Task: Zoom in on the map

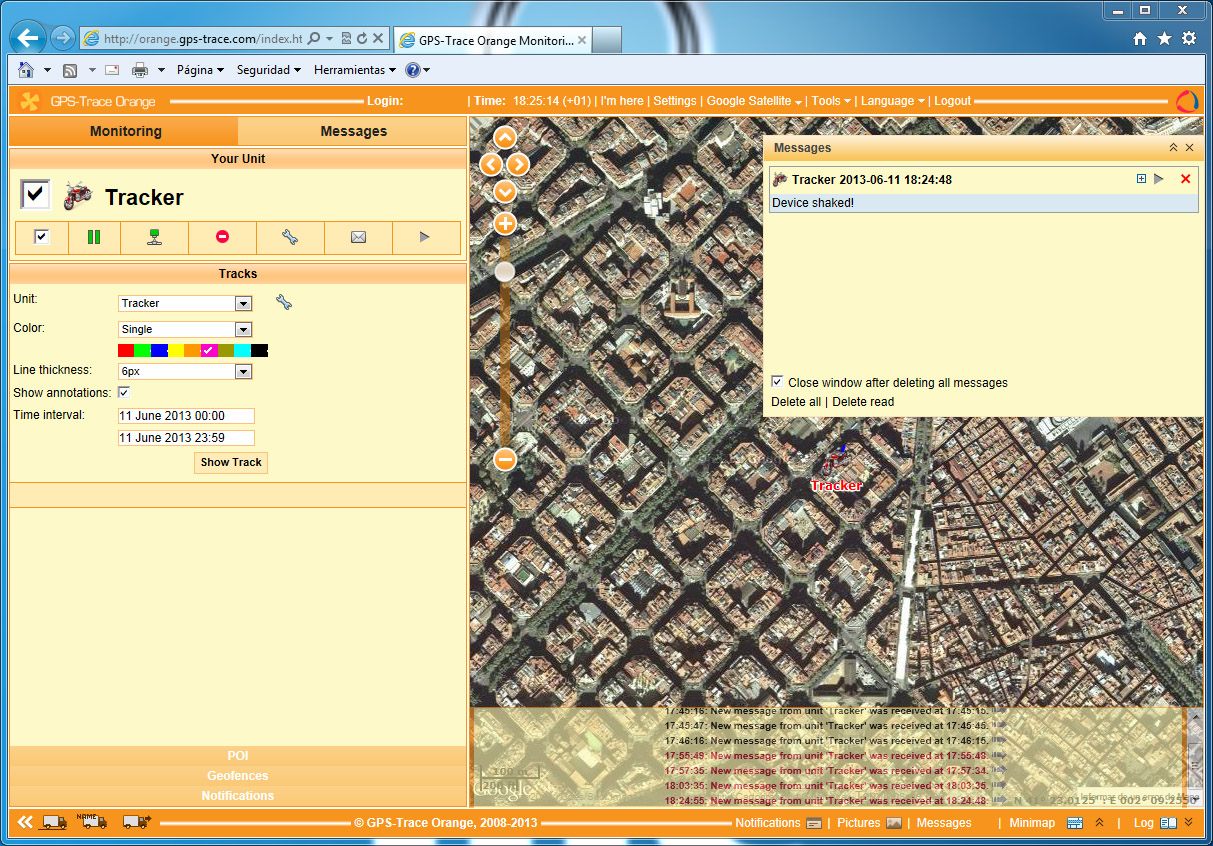Action: 505,223
